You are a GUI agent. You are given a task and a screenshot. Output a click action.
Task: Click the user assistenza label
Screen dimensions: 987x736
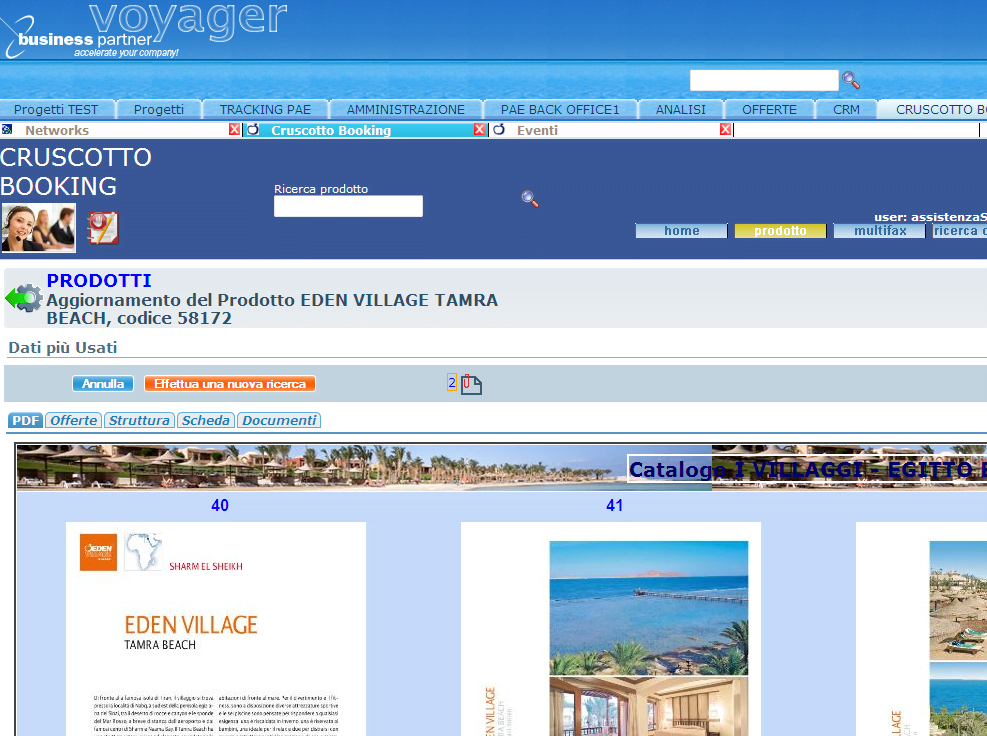tap(930, 217)
